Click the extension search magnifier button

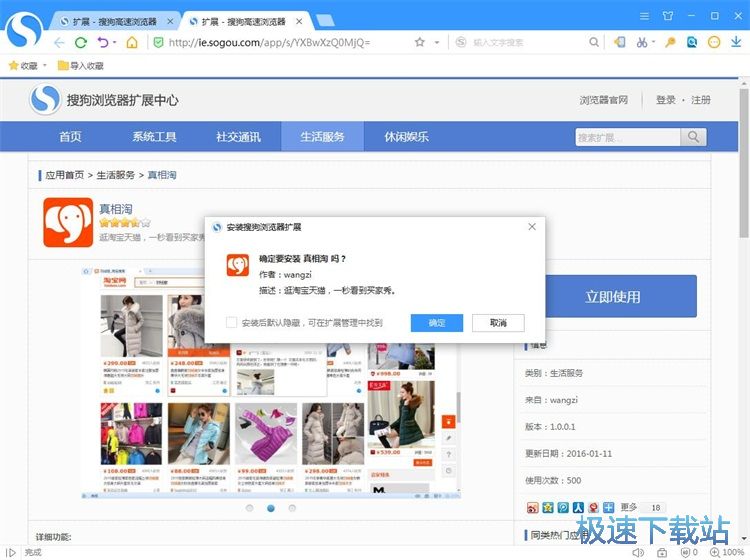[693, 137]
